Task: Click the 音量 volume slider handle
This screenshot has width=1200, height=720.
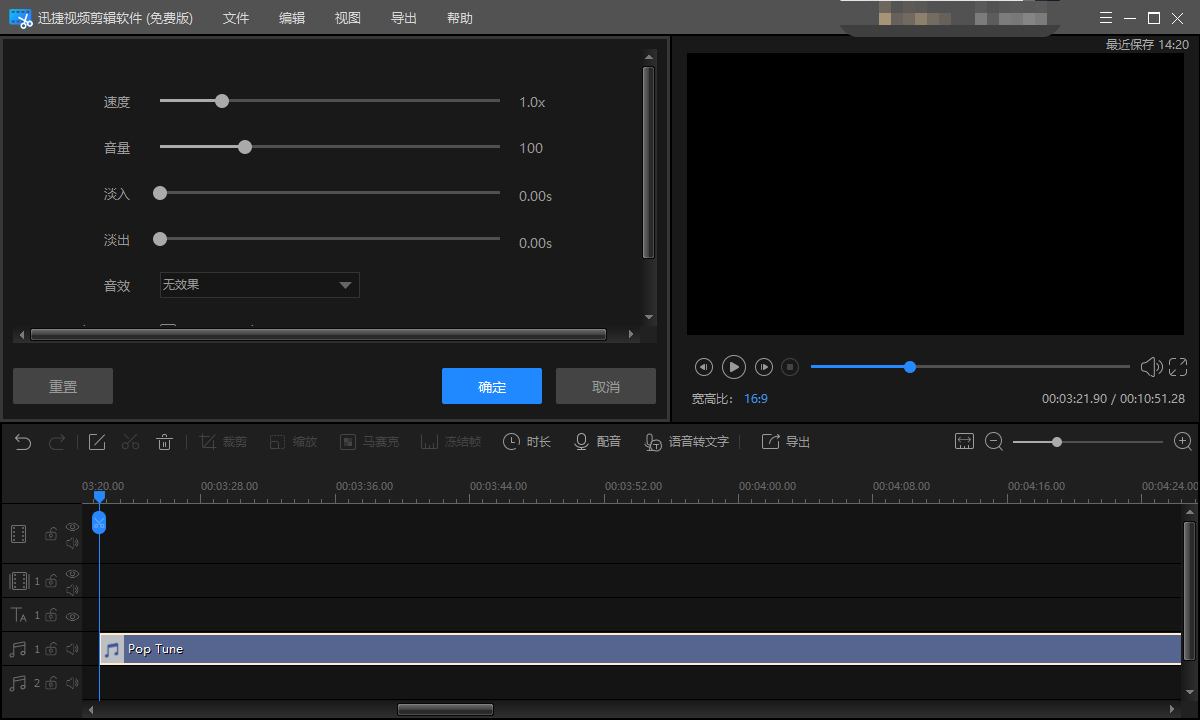Action: (x=245, y=147)
